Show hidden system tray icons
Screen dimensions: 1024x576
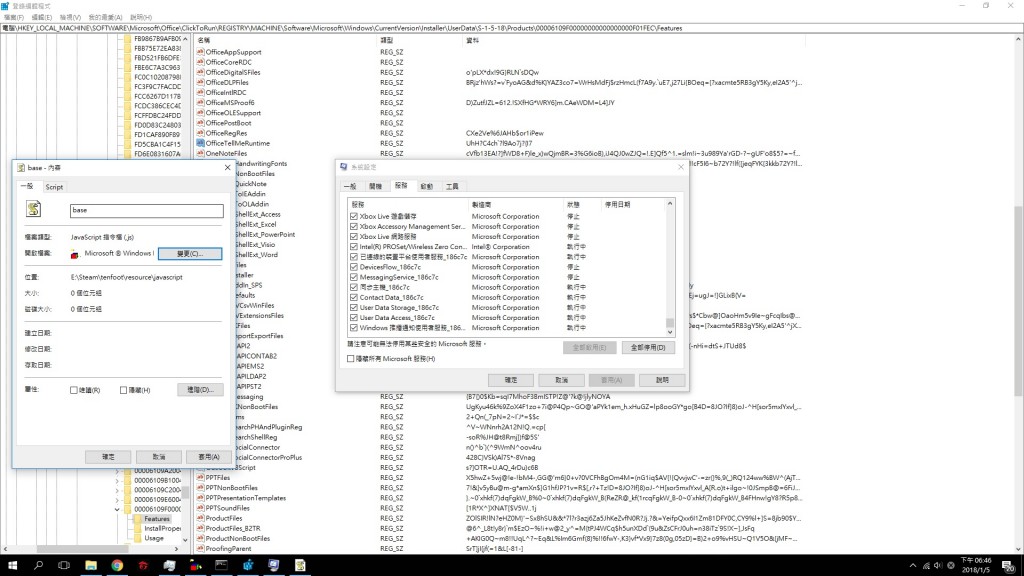pyautogui.click(x=913, y=566)
